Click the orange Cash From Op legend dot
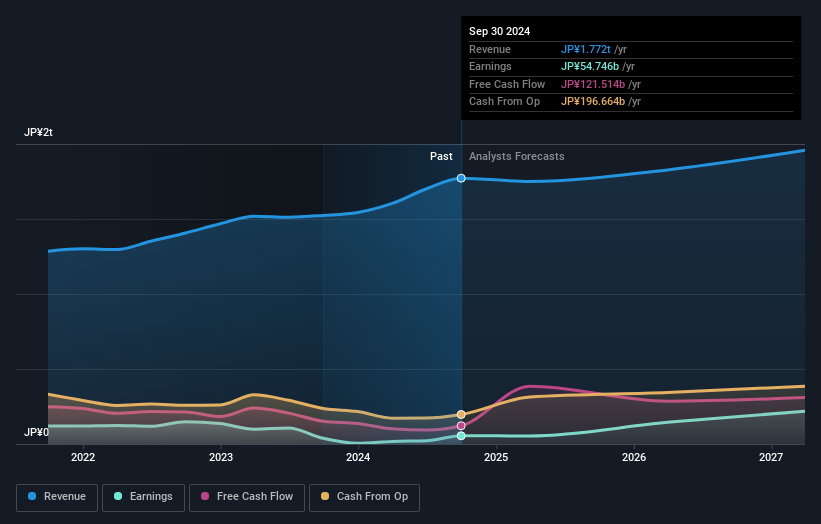This screenshot has width=821, height=524. point(326,497)
